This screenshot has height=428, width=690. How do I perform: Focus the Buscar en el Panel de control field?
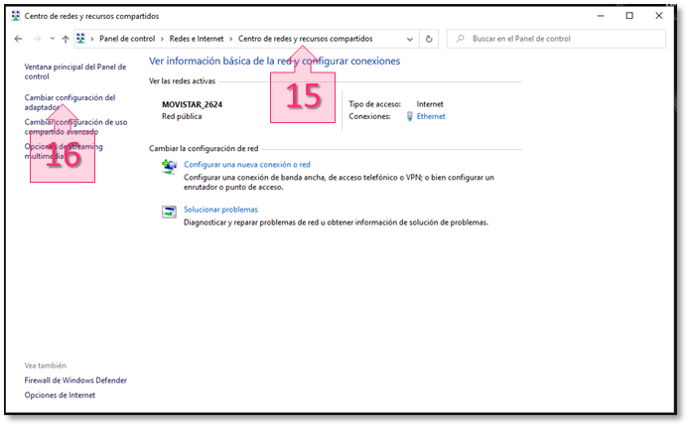tap(556, 39)
